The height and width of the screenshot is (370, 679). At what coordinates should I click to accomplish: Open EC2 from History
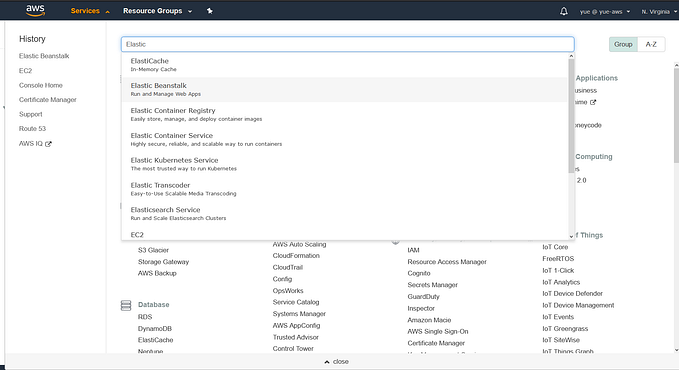(x=25, y=71)
